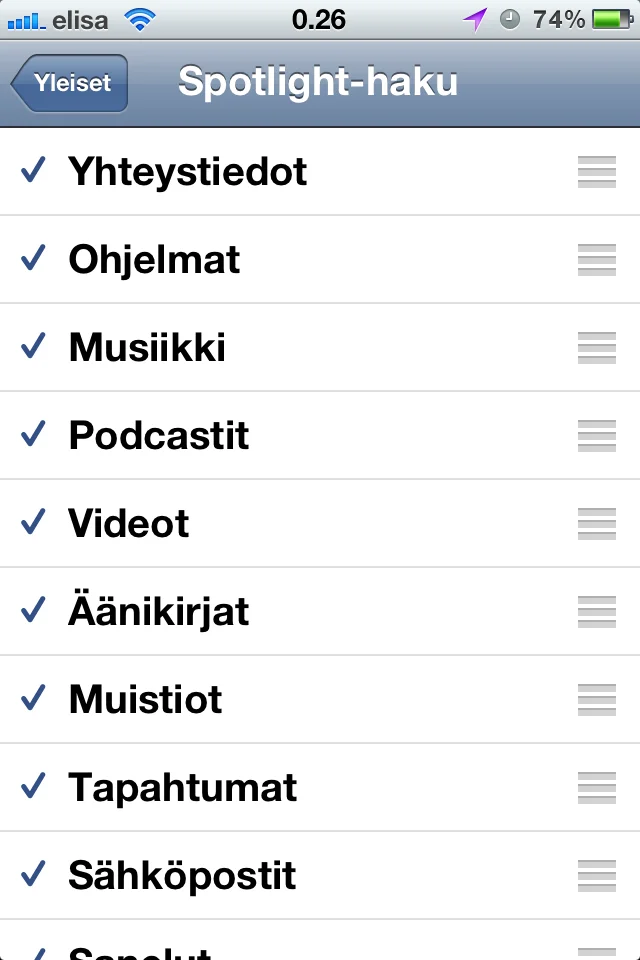This screenshot has width=640, height=960.
Task: Tap the reorder handle beside Ohjelmat
Action: [596, 260]
